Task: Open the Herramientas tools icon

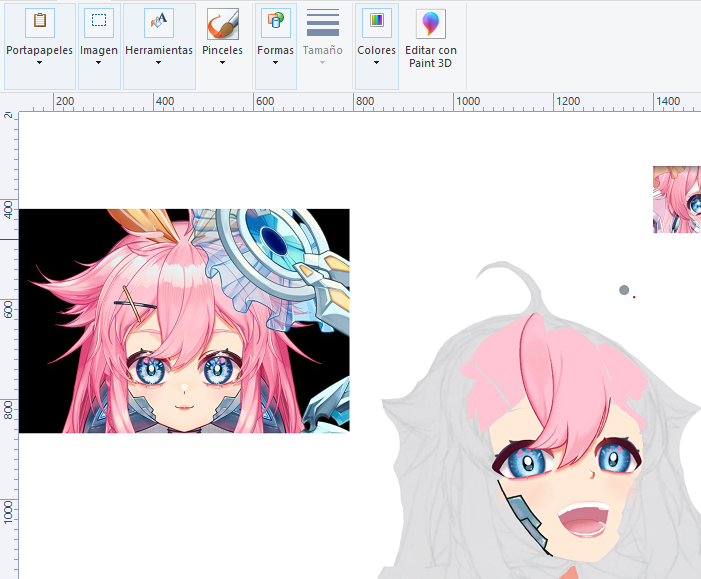Action: point(159,23)
